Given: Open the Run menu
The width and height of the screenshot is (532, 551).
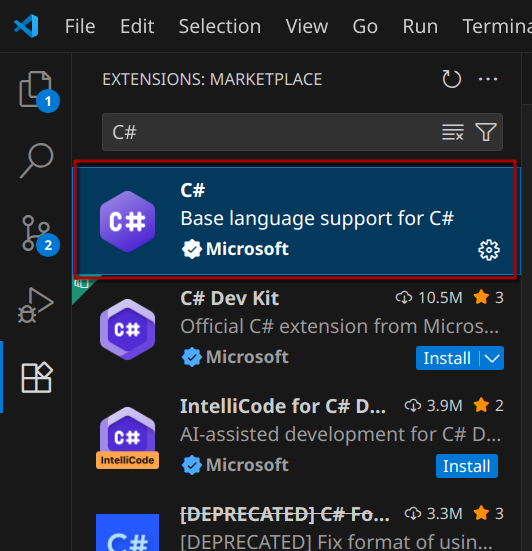Looking at the screenshot, I should point(420,26).
